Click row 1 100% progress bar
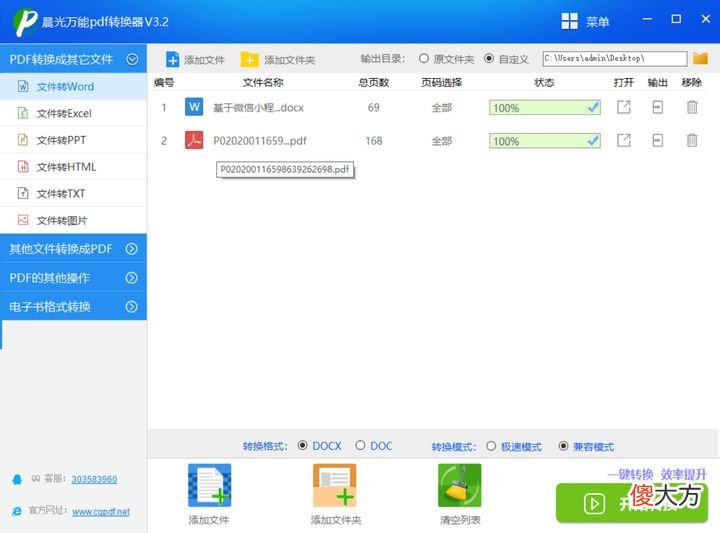The height and width of the screenshot is (533, 720). click(x=545, y=107)
